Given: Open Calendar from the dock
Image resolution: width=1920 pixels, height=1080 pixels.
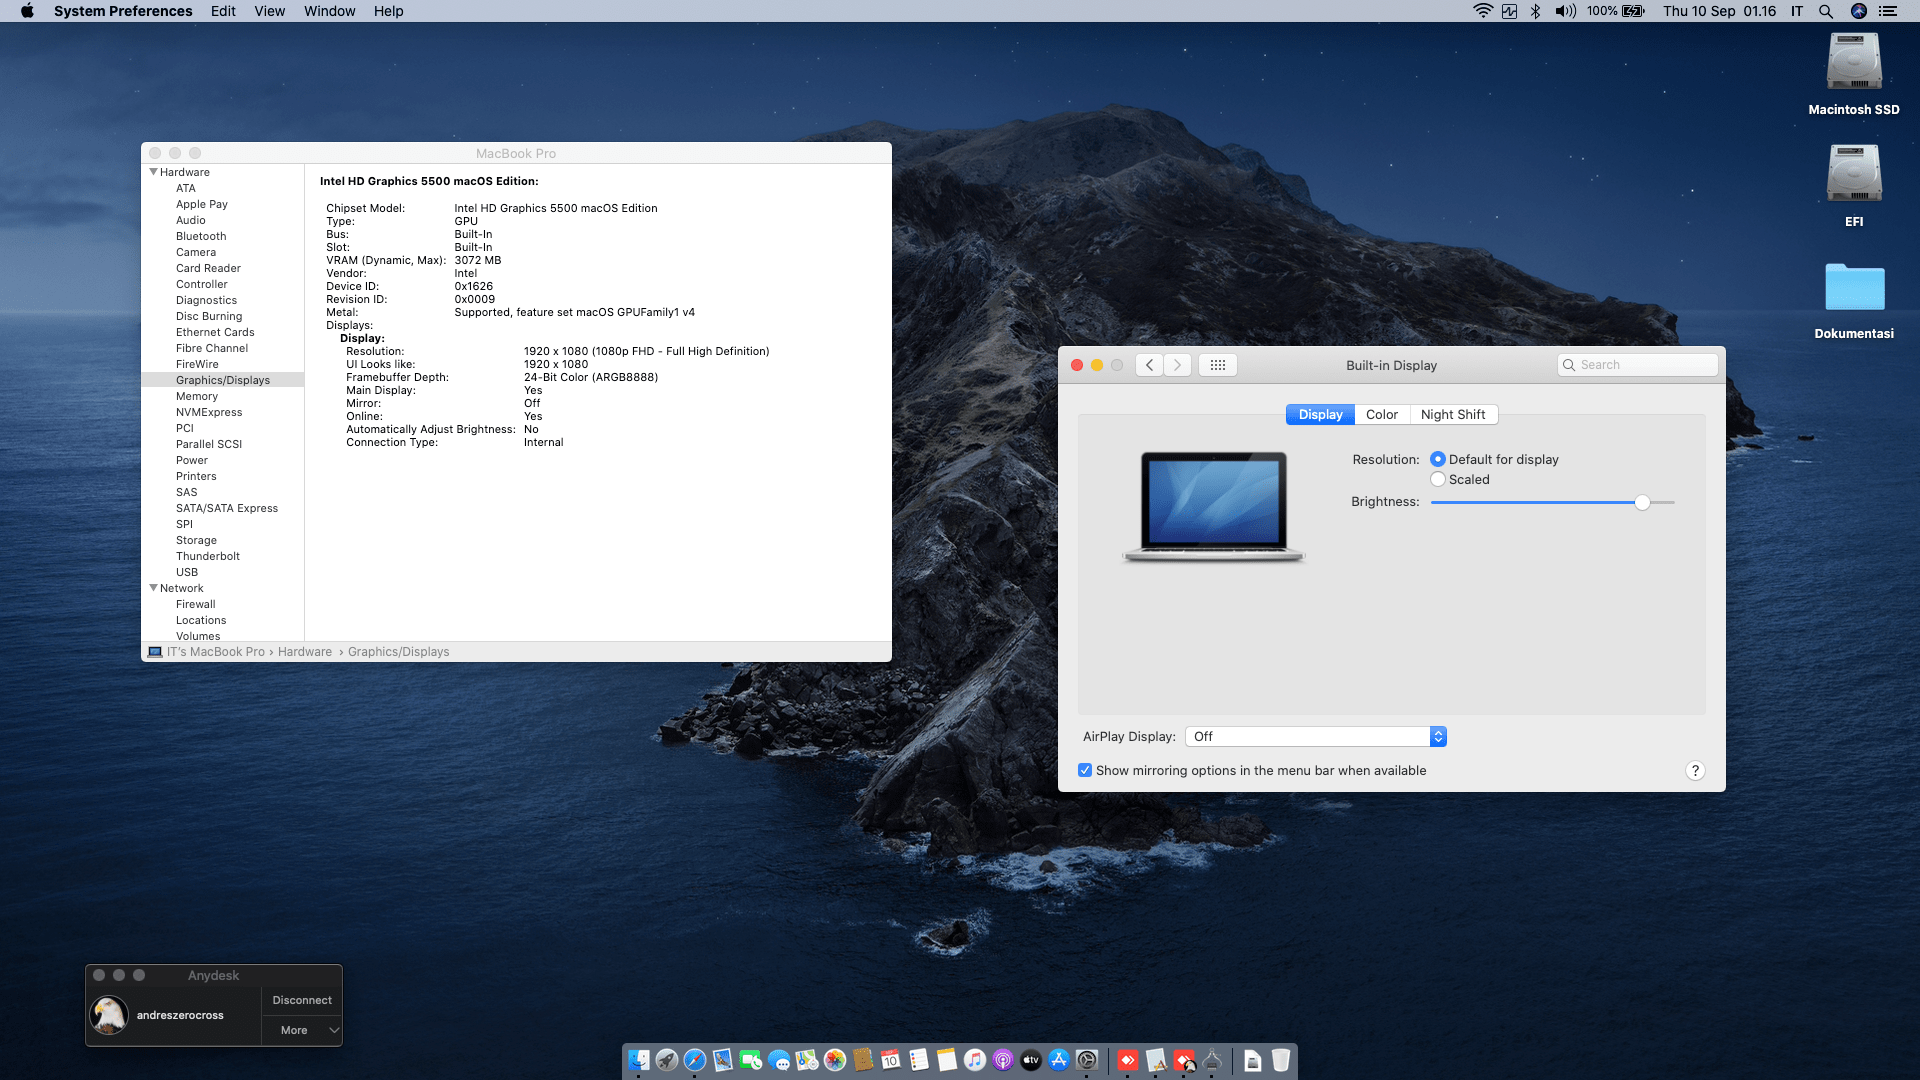Looking at the screenshot, I should 891,1060.
